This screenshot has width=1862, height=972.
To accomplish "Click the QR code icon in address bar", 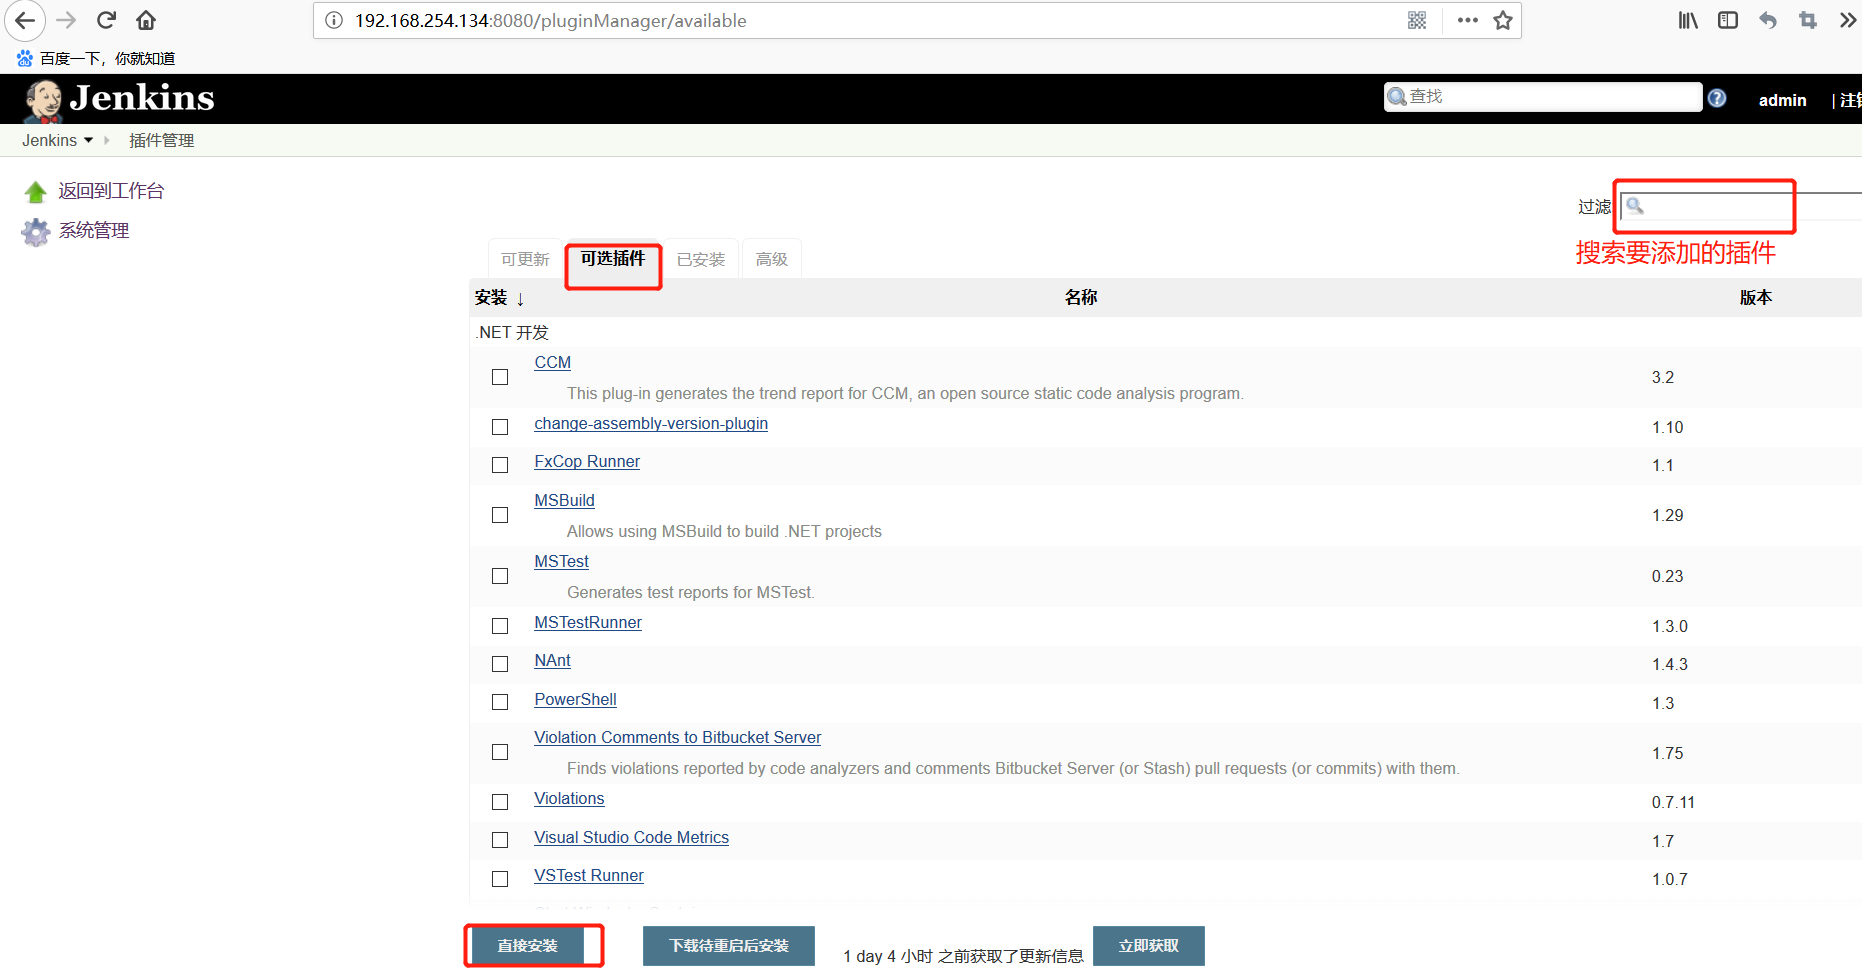I will pyautogui.click(x=1417, y=20).
